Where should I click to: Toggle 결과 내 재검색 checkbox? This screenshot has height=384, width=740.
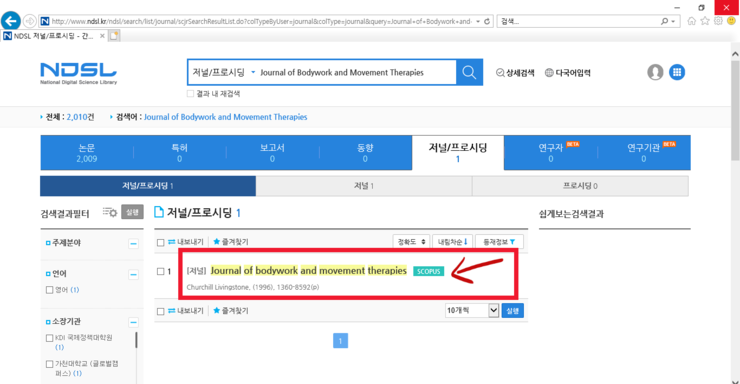tap(190, 93)
